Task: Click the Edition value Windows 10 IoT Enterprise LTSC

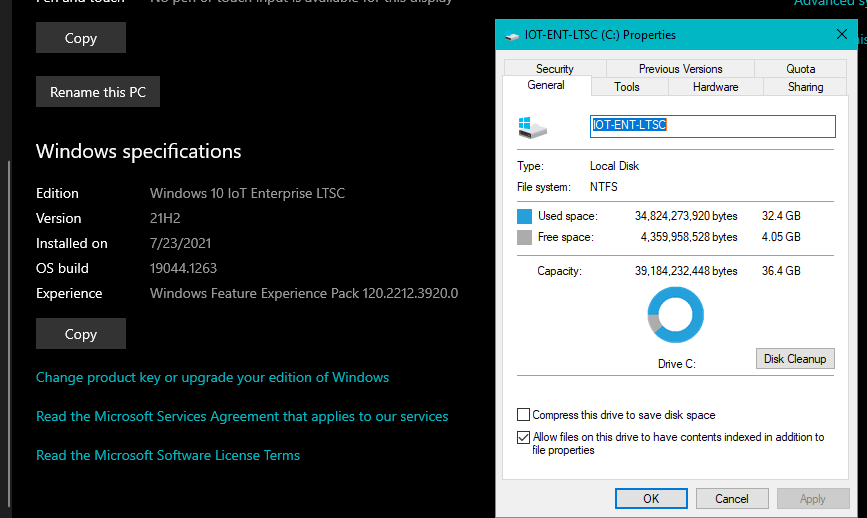Action: (x=247, y=193)
